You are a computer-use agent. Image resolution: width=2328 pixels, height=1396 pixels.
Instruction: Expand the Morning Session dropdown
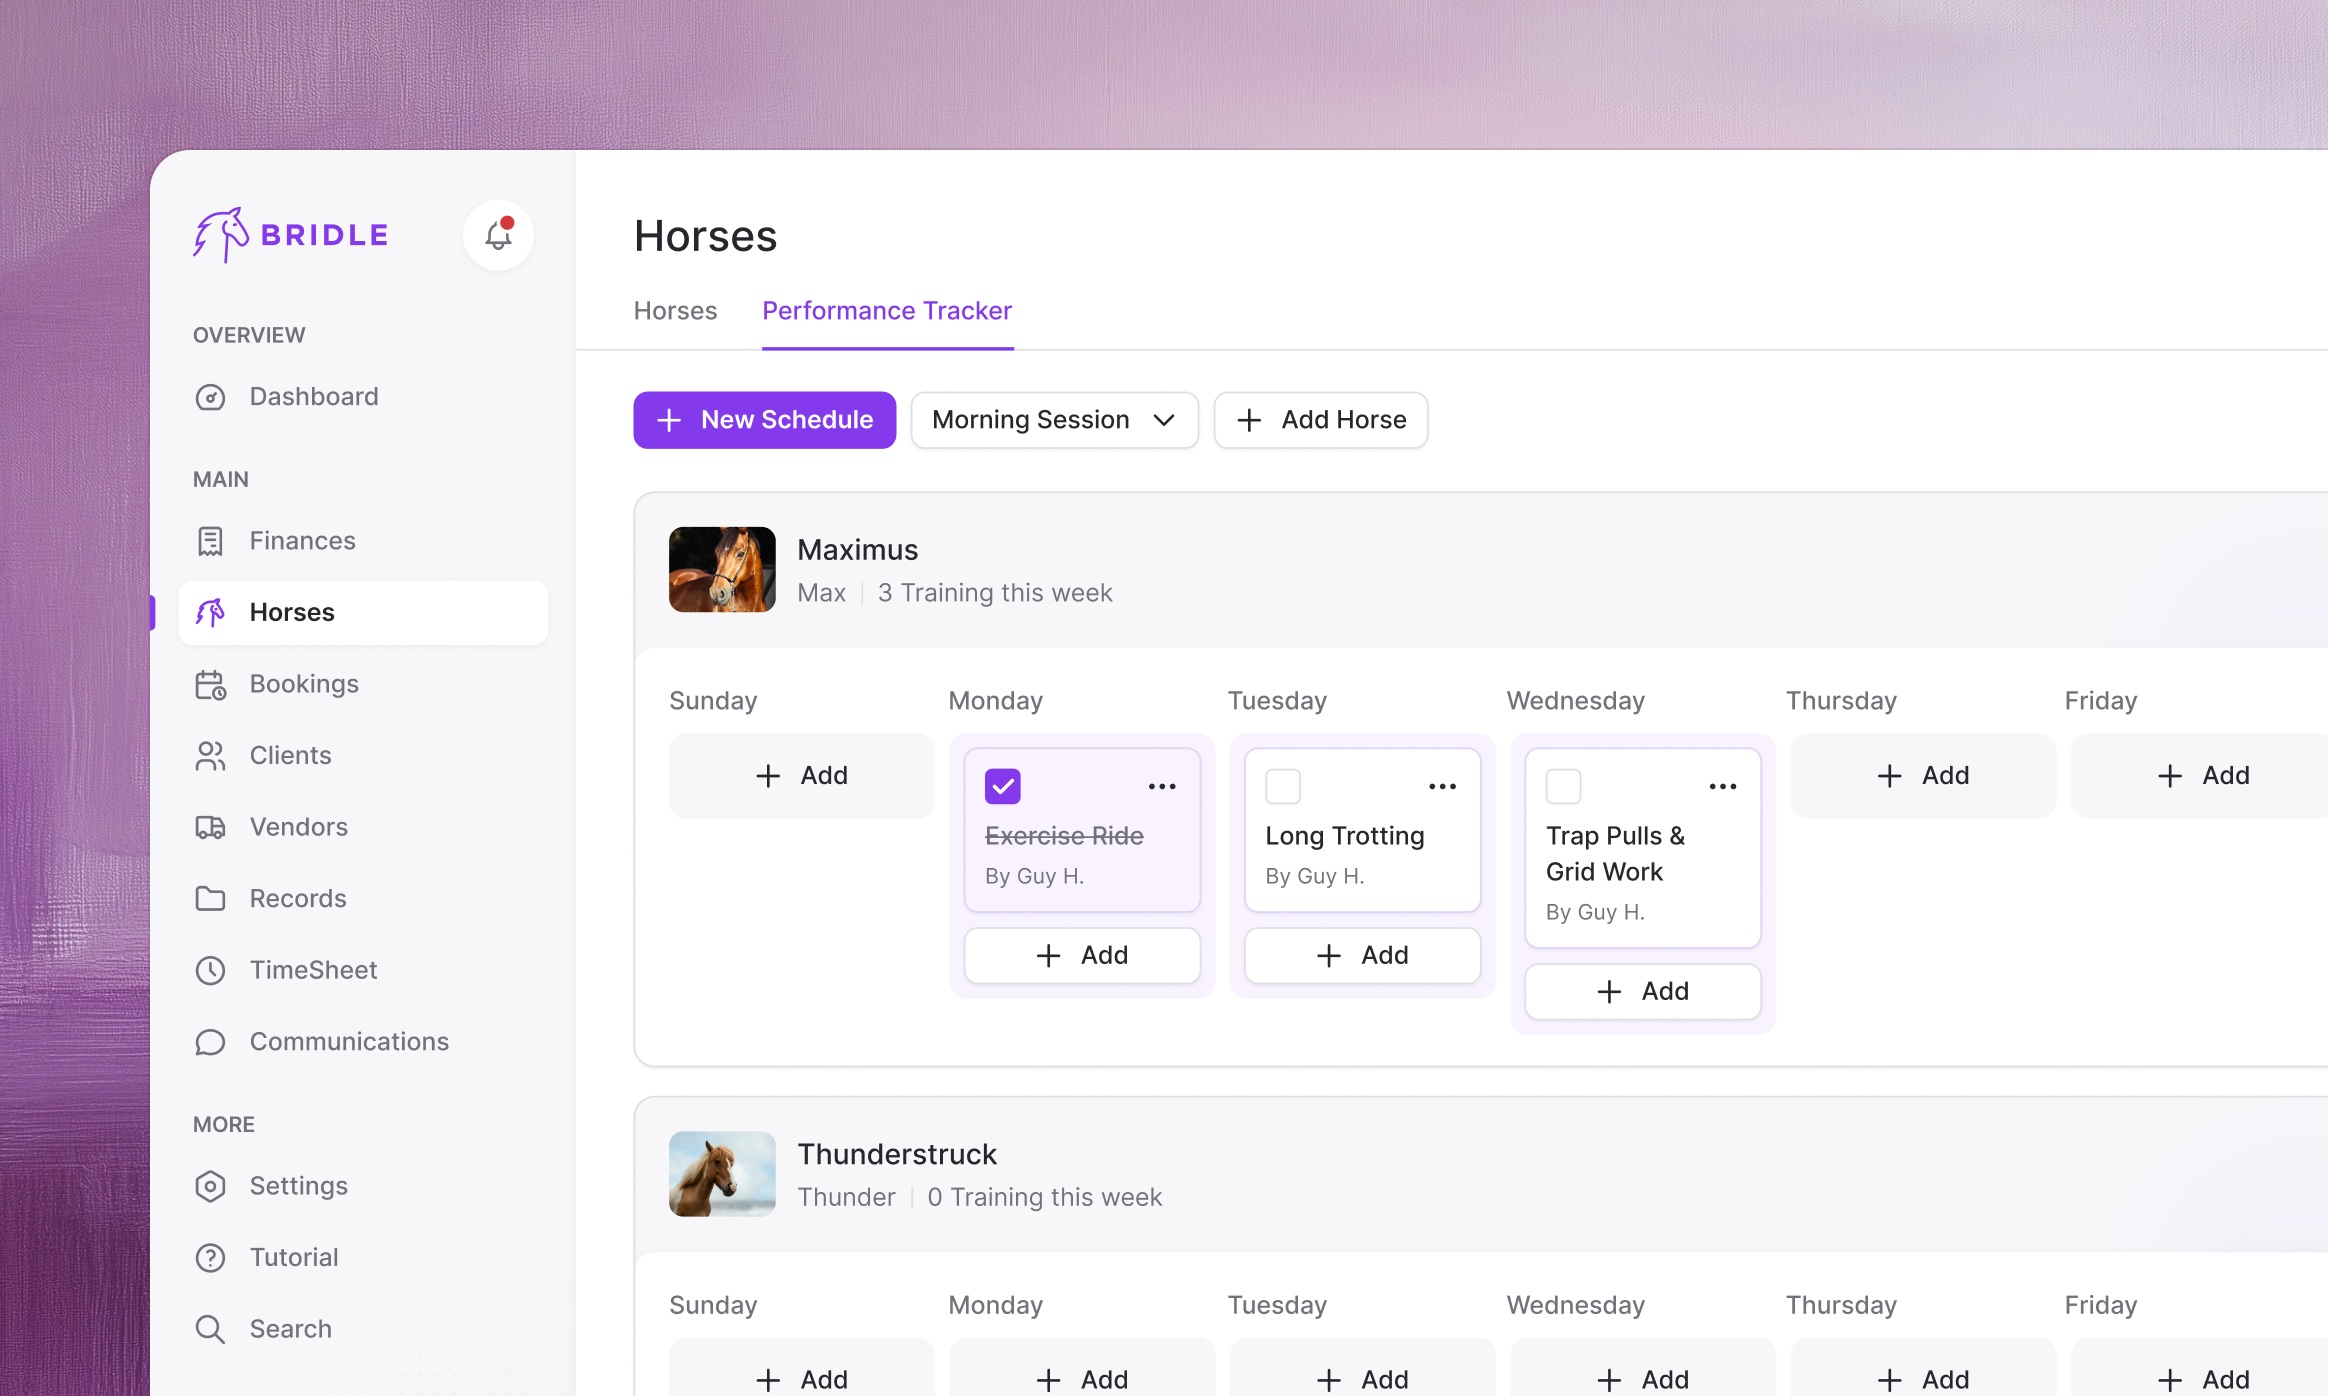[1054, 420]
